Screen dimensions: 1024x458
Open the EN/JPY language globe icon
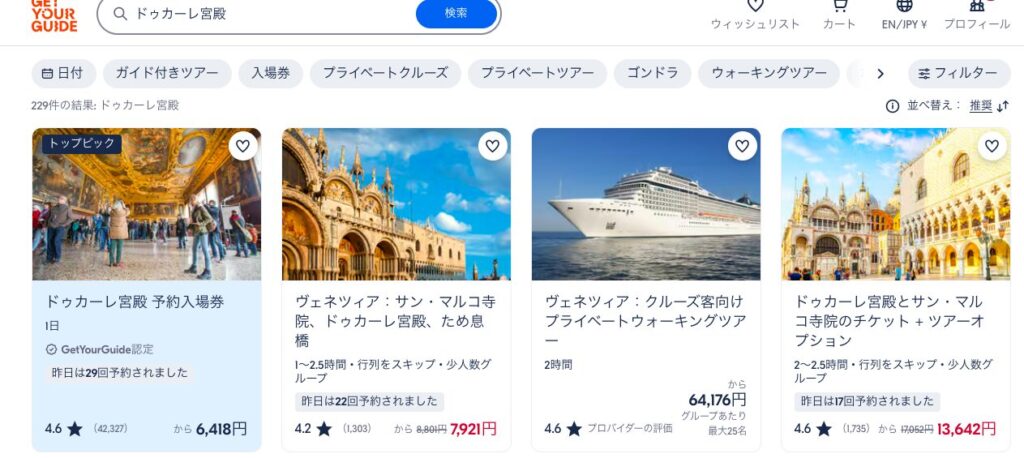point(904,5)
